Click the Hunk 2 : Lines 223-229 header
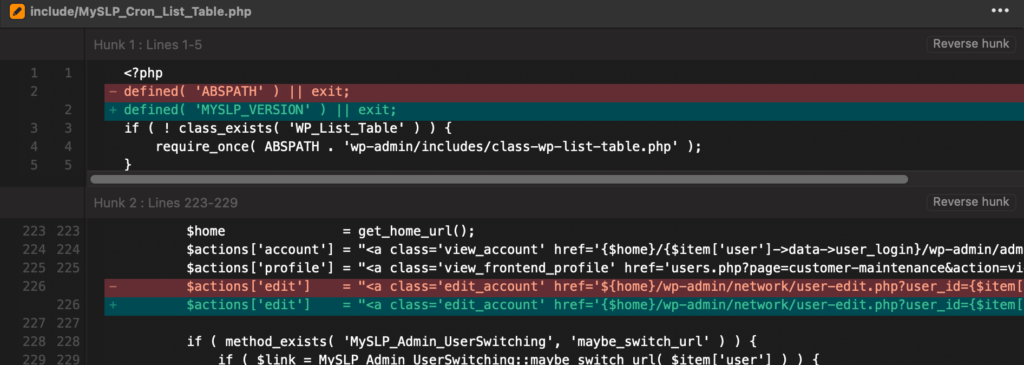Screen dimensions: 1024x365 click(165, 202)
